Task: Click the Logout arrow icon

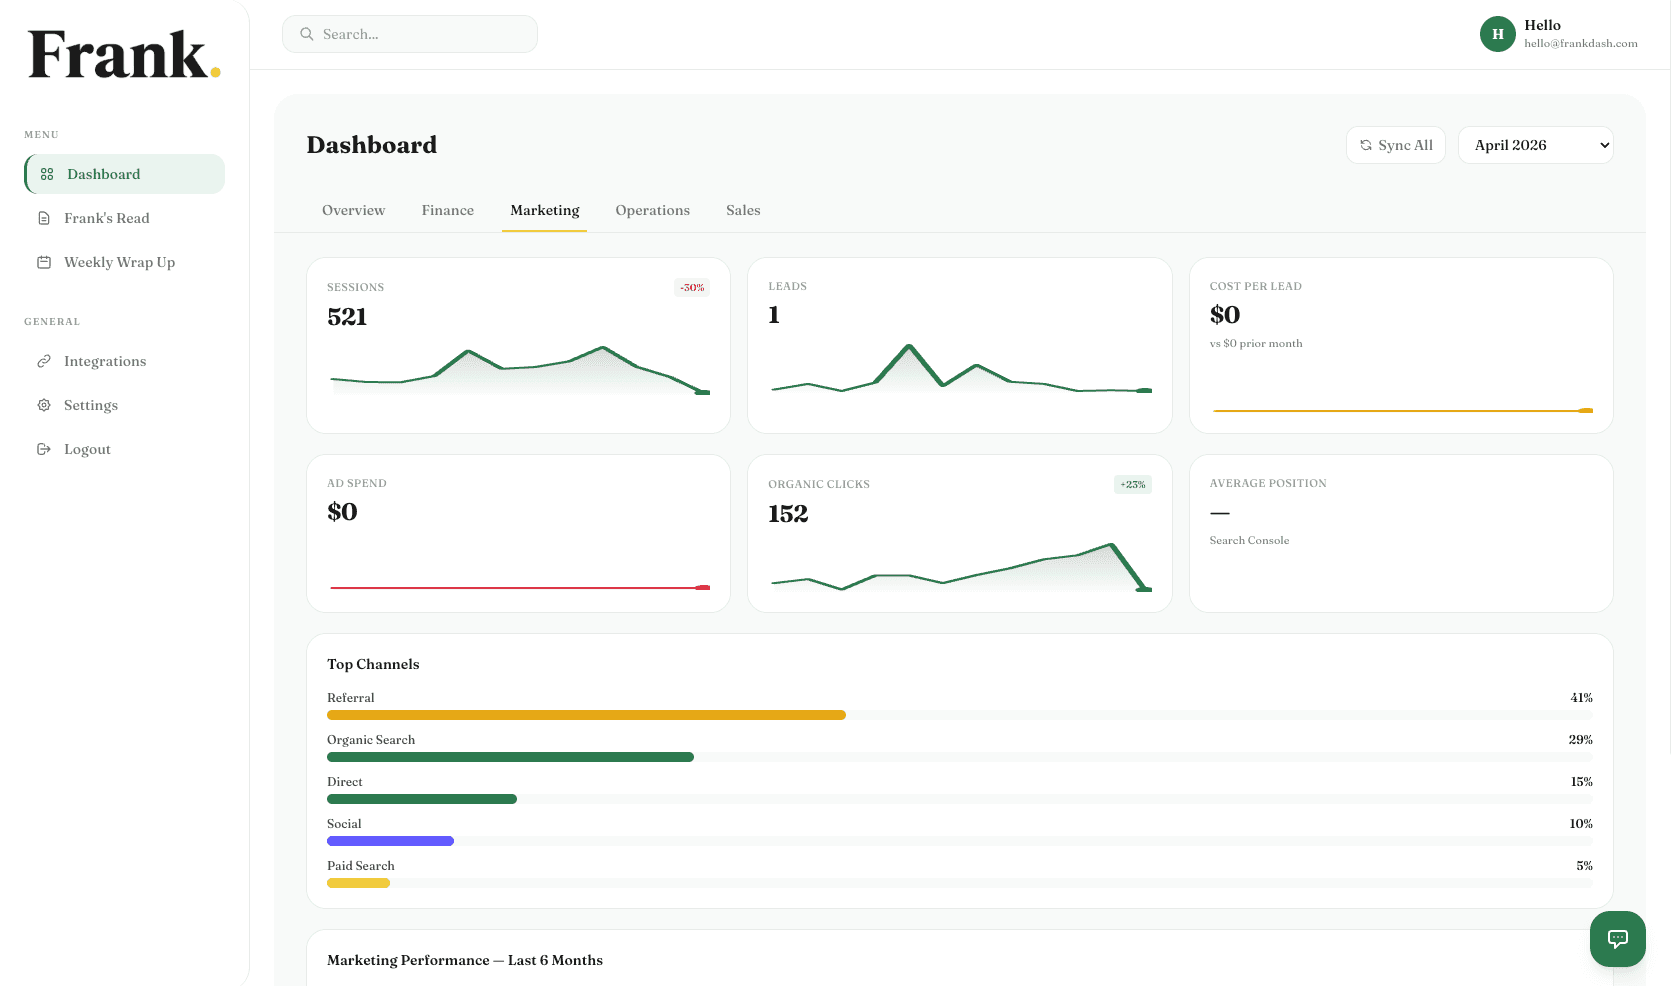Action: 44,449
